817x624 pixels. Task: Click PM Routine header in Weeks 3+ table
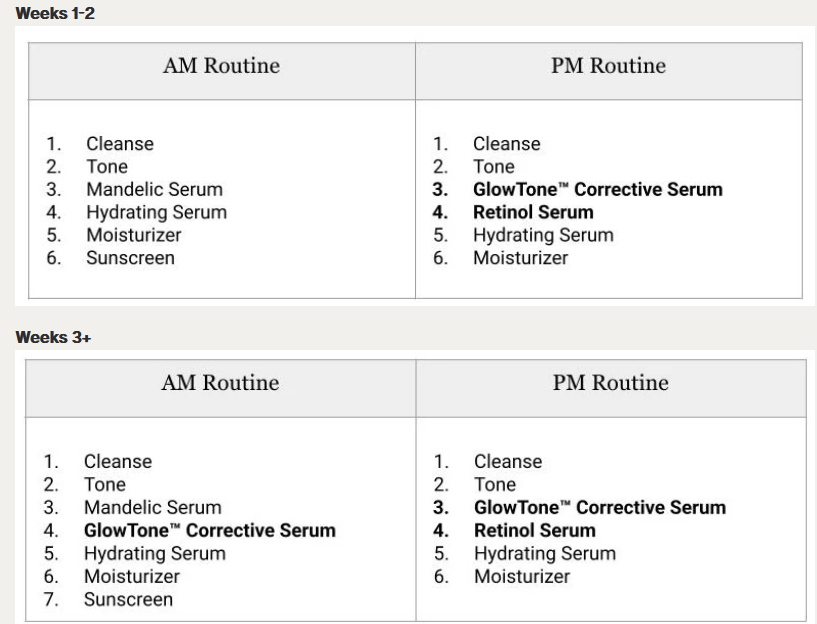[609, 382]
